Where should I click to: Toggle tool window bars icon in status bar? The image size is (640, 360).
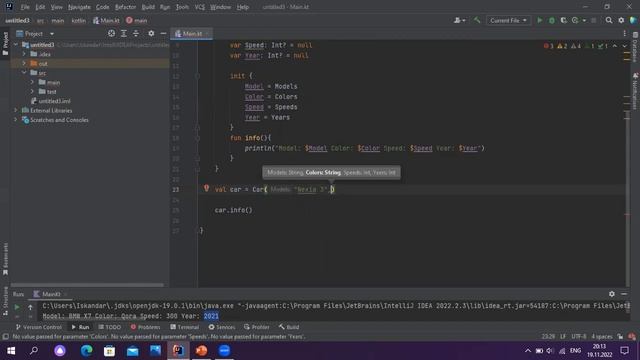click(x=5, y=337)
